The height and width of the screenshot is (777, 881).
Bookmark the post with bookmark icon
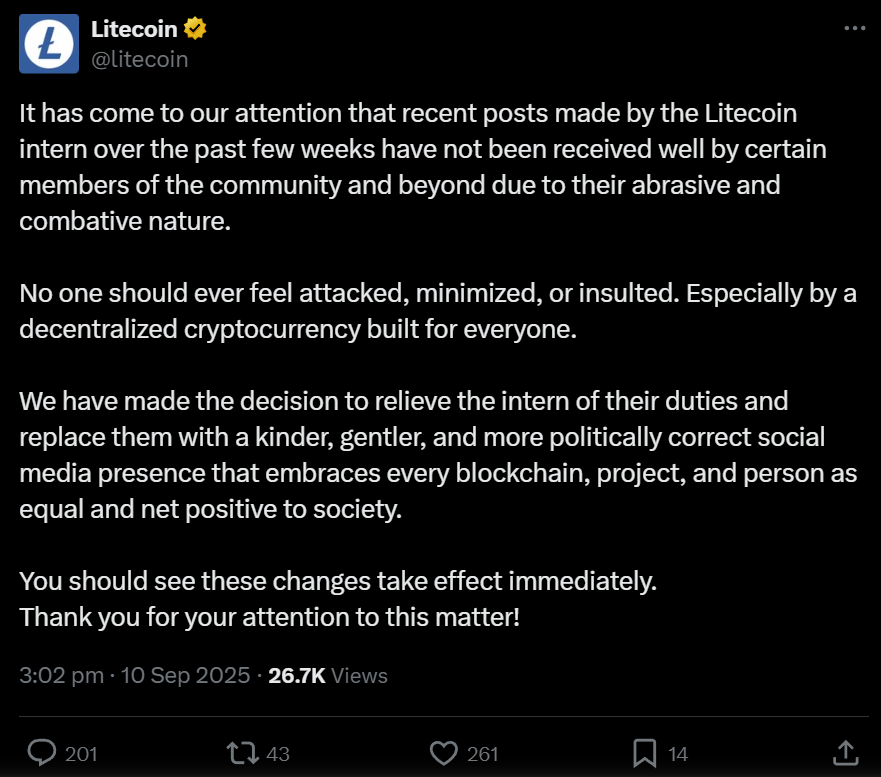coord(644,753)
